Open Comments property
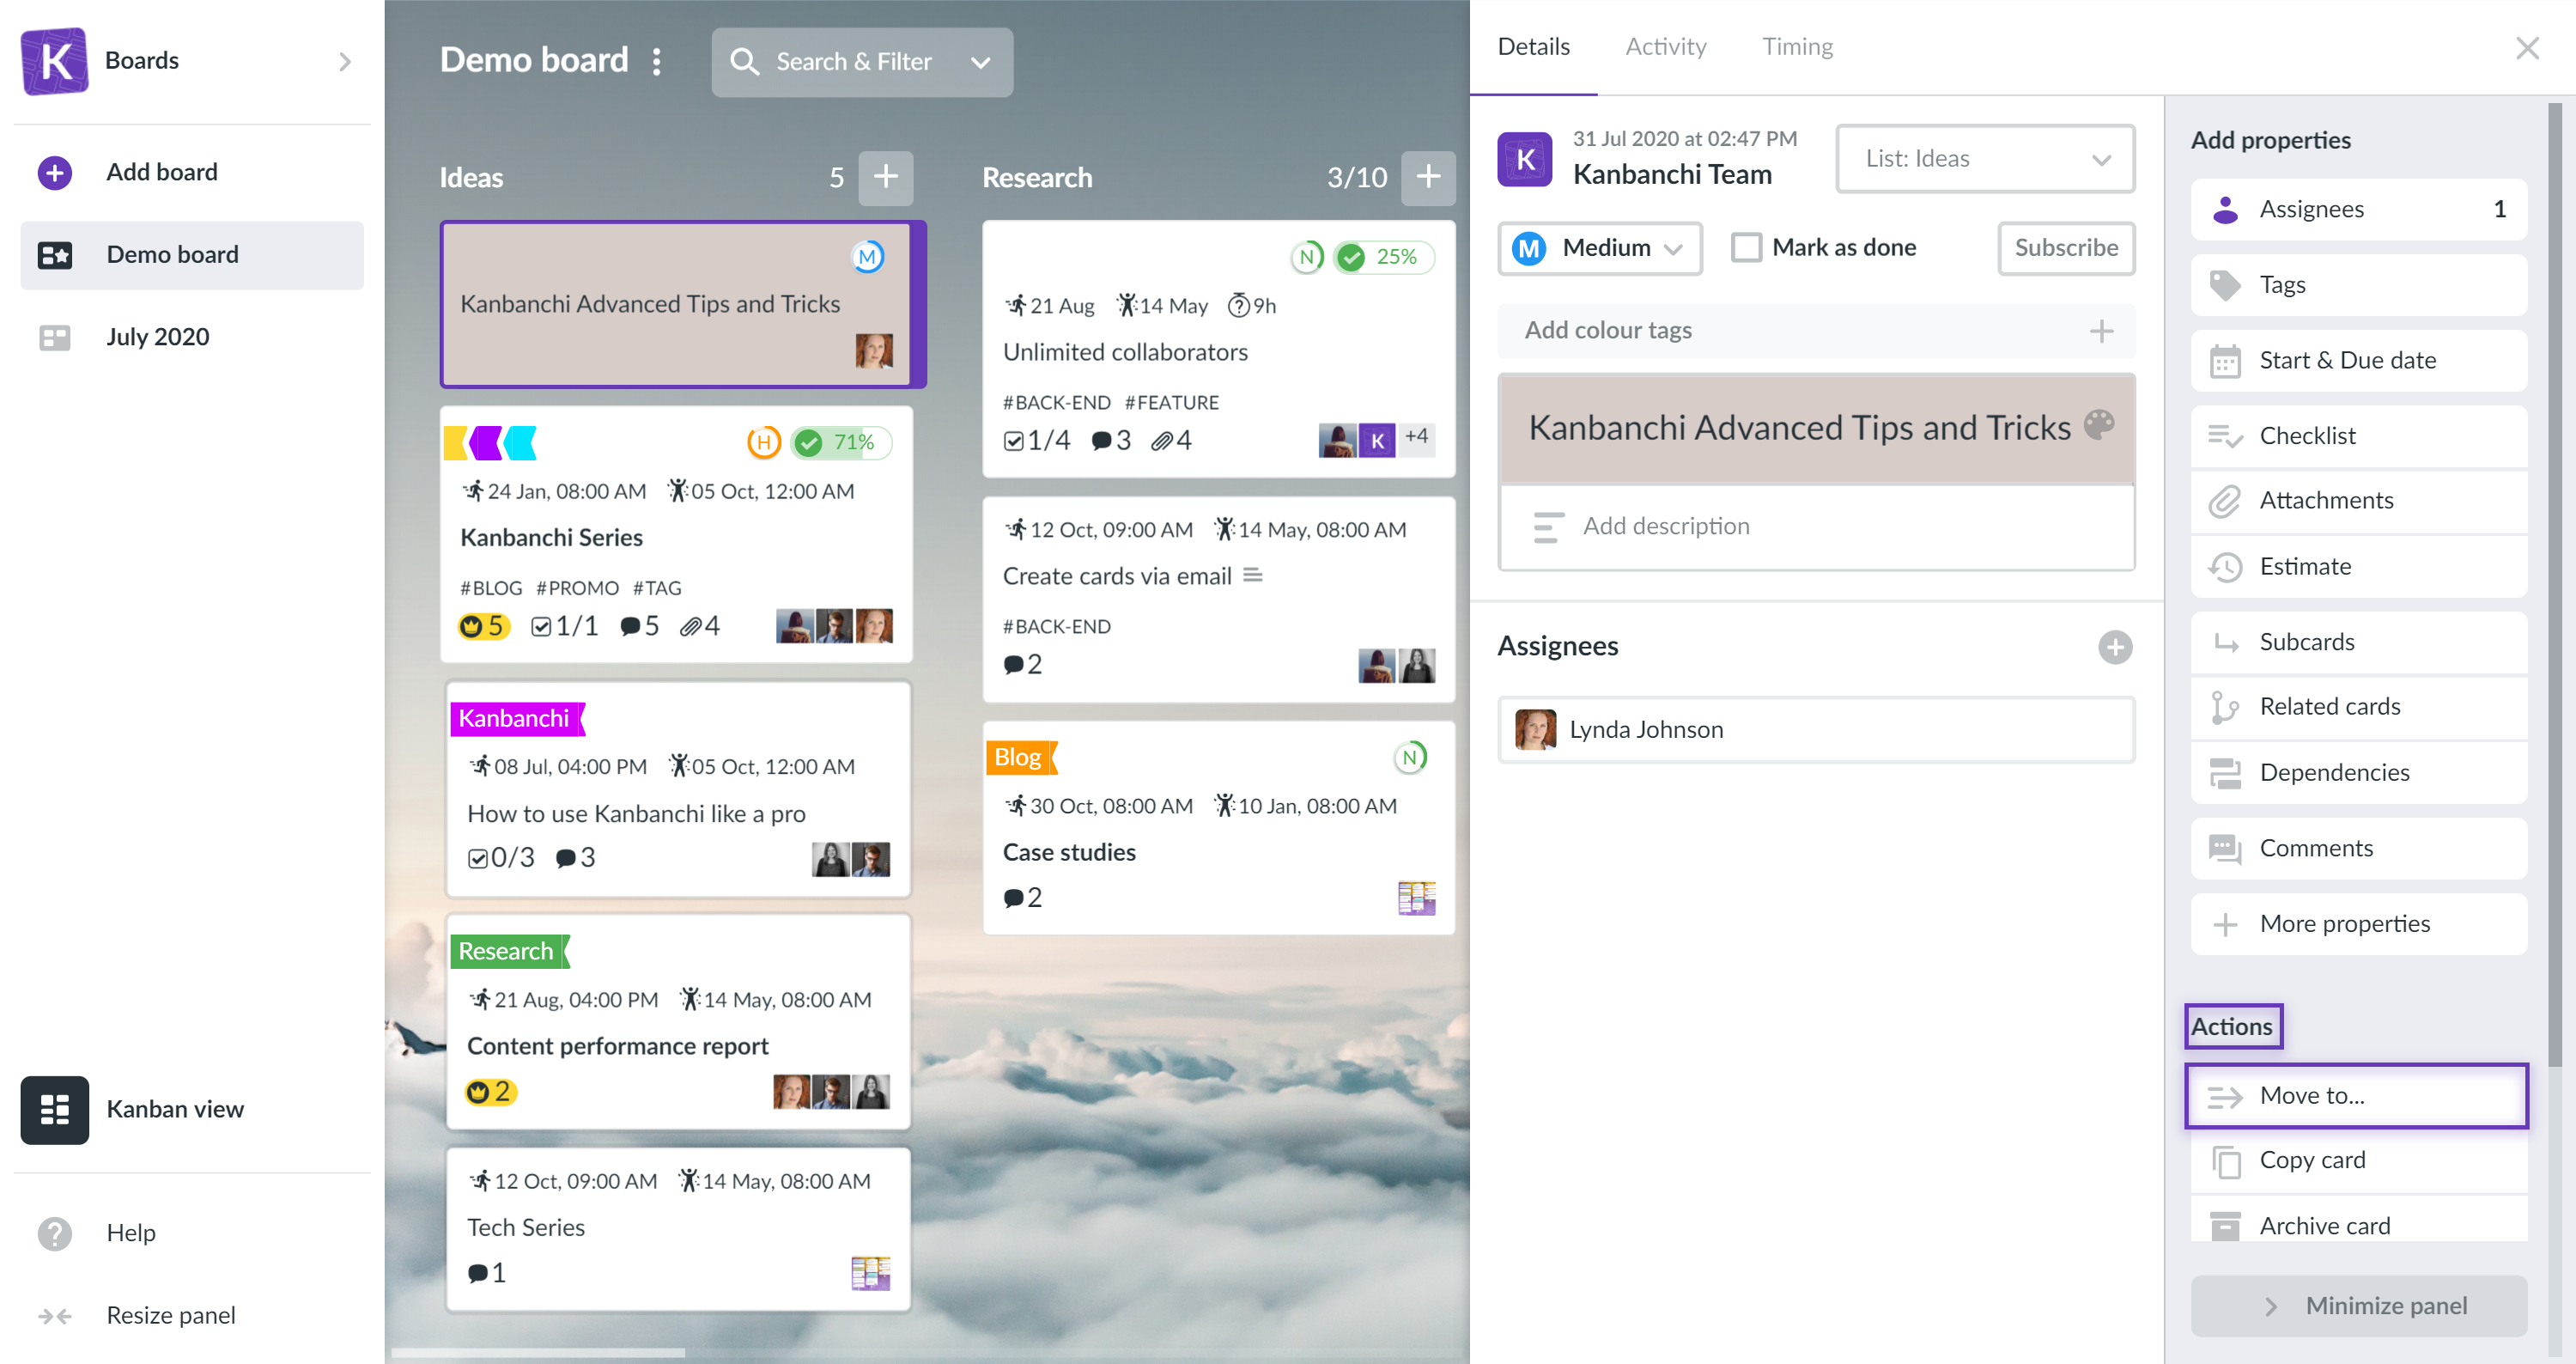This screenshot has width=2576, height=1364. point(2358,848)
